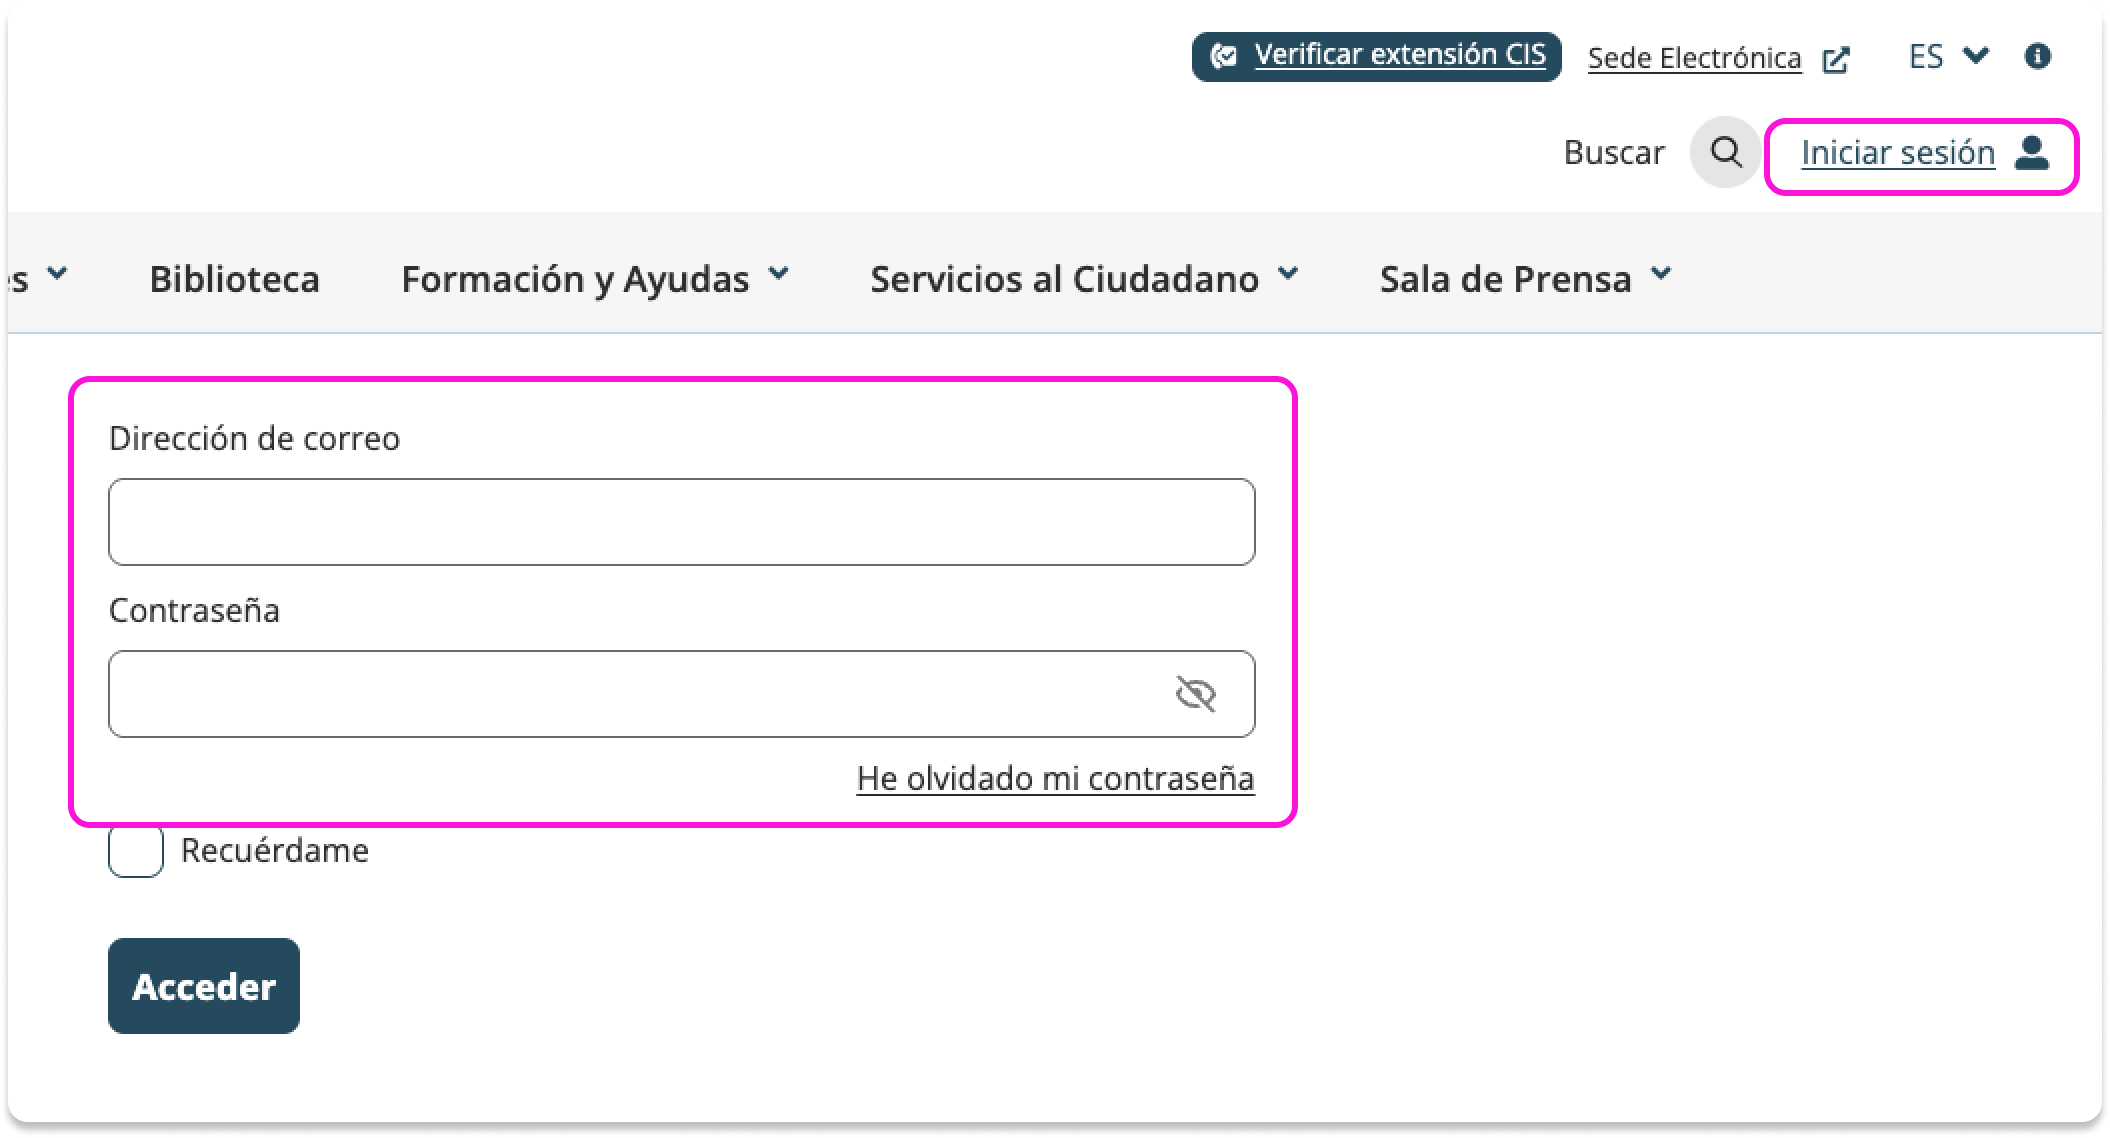
Task: Expand the Sala de Prensa menu
Action: coord(1525,278)
